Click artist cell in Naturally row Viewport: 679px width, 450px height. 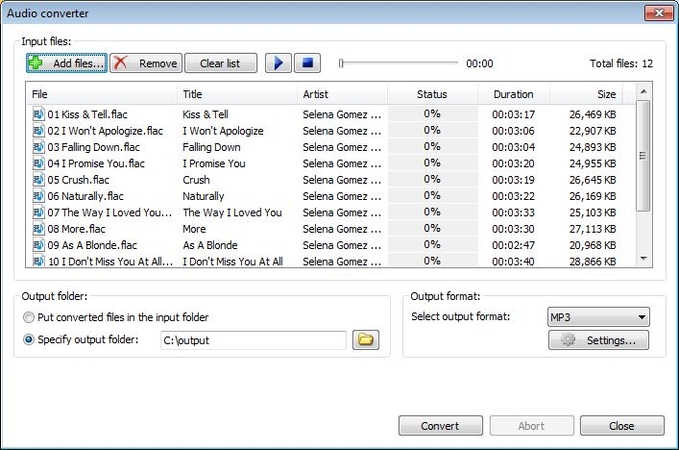[x=342, y=196]
